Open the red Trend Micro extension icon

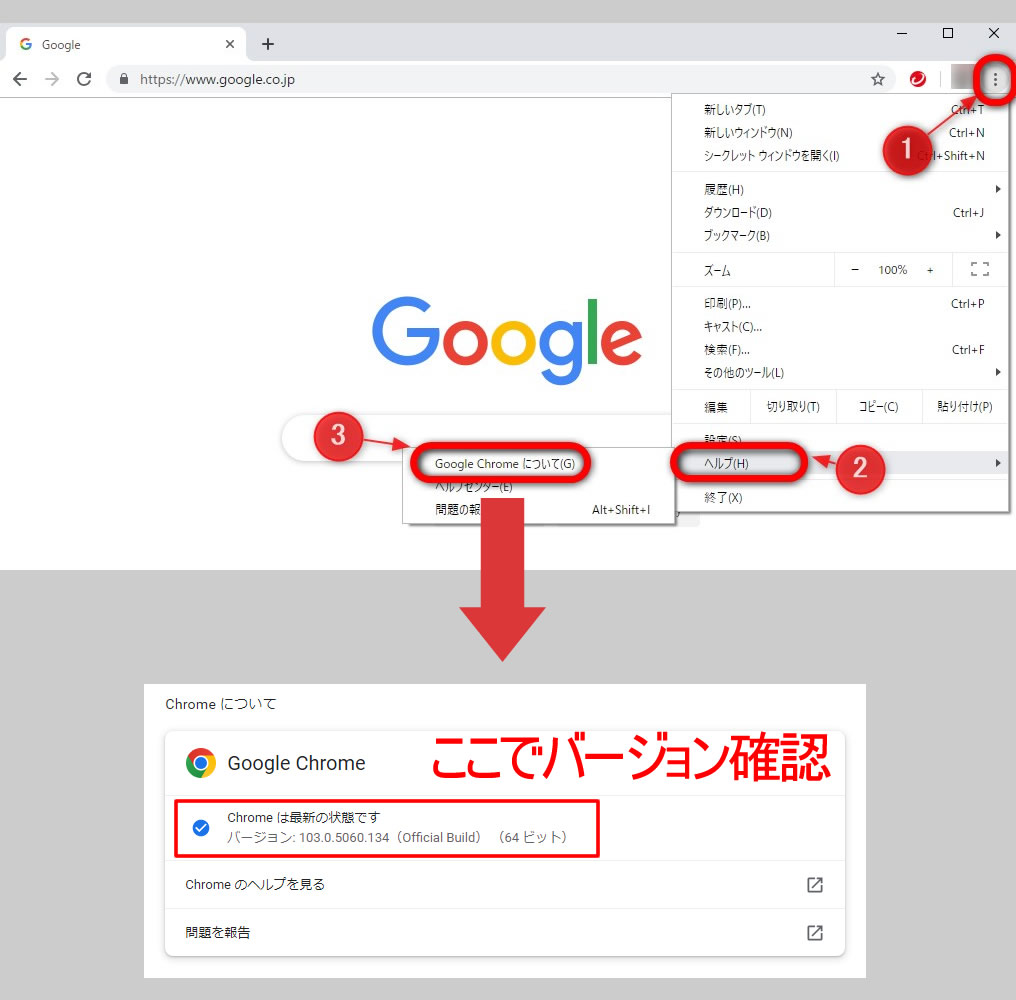click(918, 79)
